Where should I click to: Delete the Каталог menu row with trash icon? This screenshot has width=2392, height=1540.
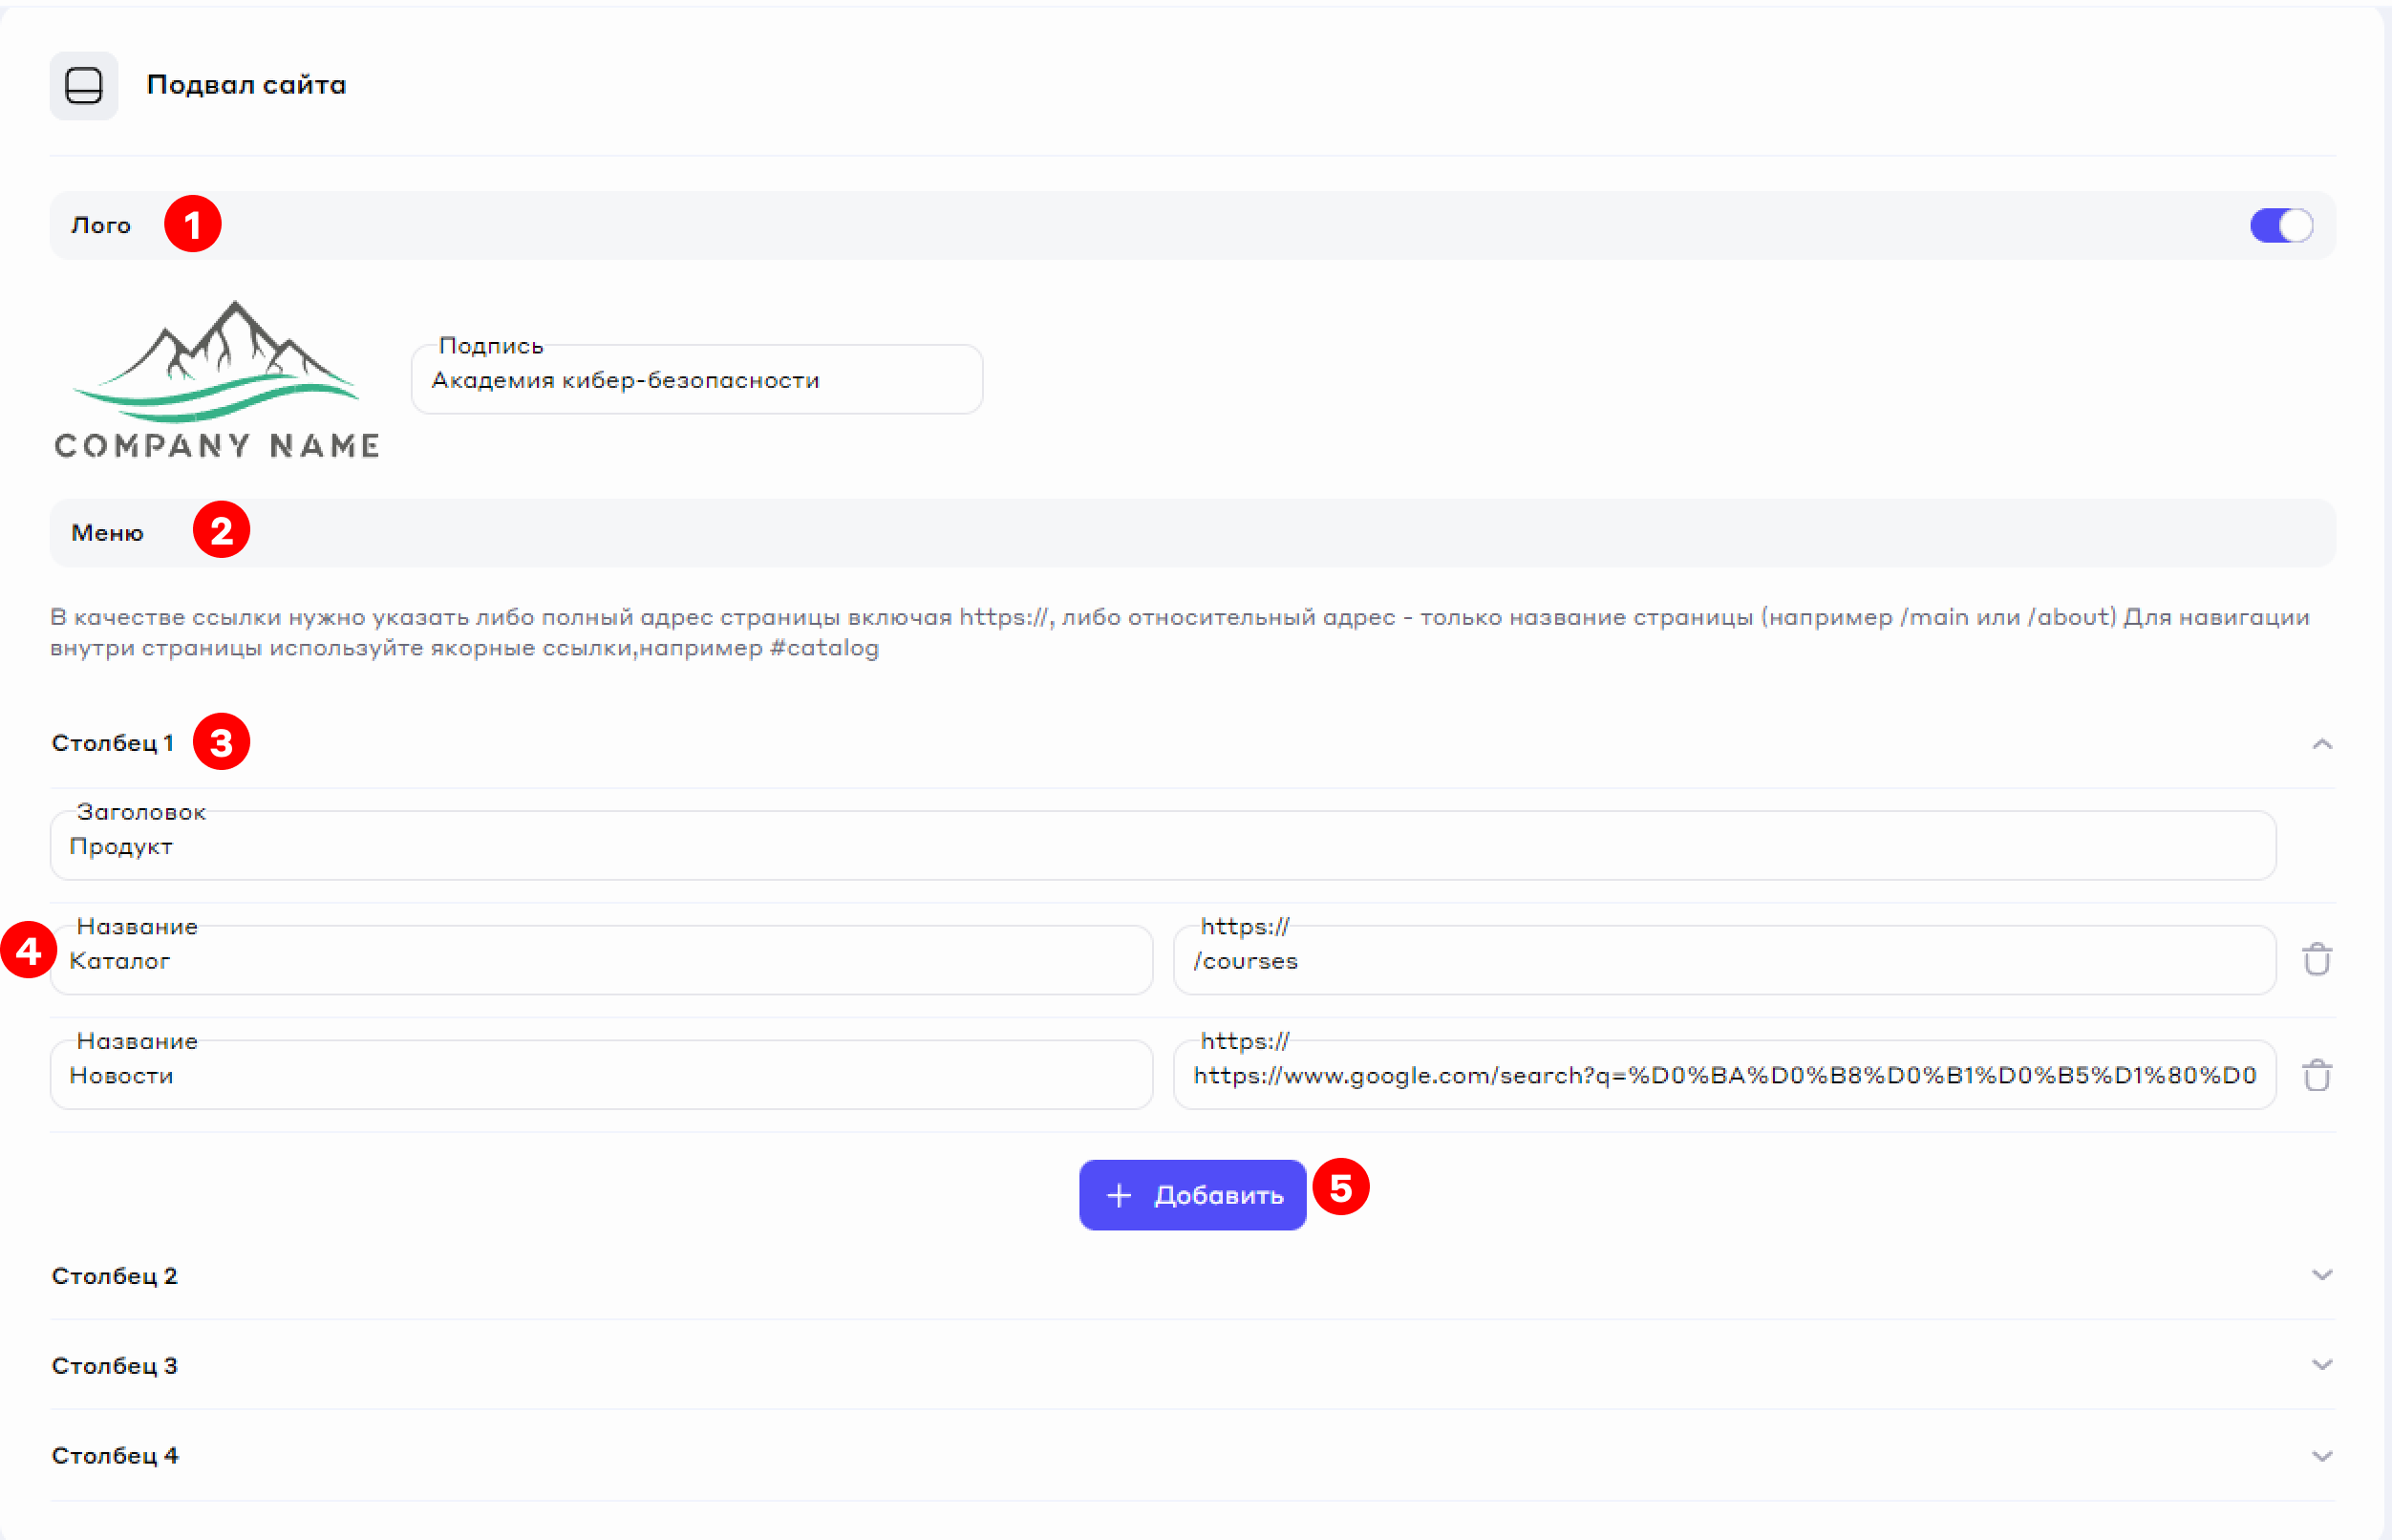point(2317,960)
